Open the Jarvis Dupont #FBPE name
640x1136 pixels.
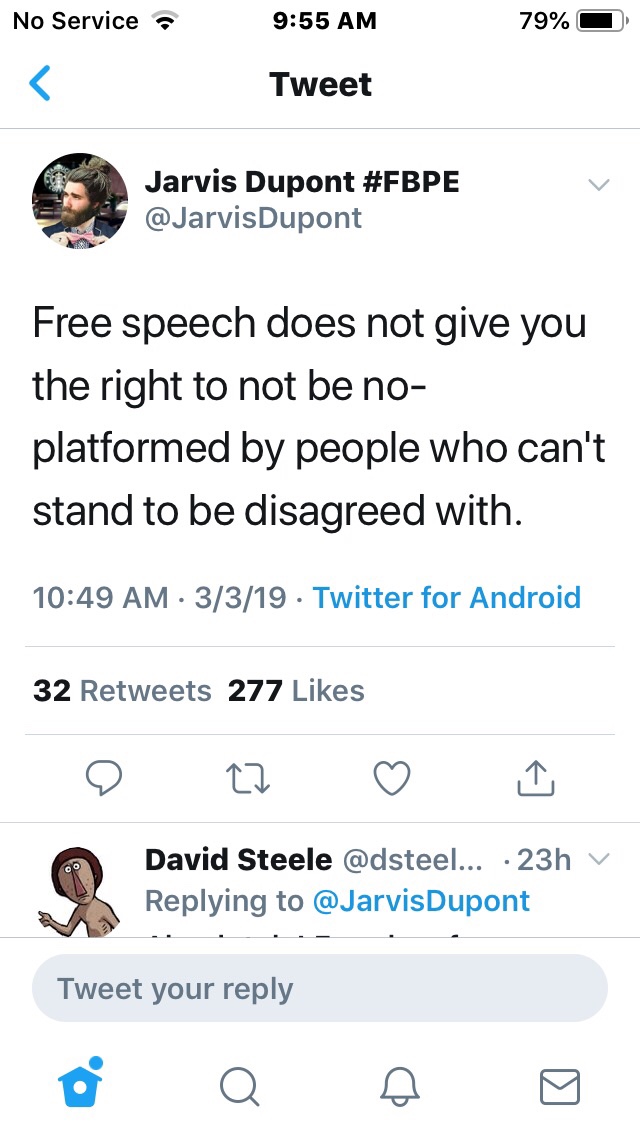[302, 181]
